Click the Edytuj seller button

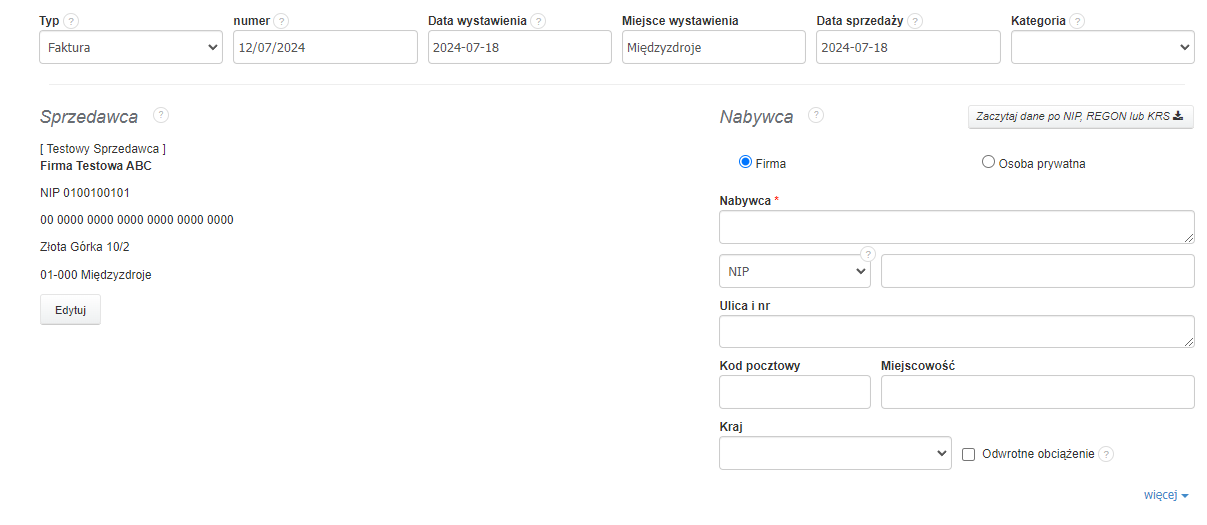[70, 310]
